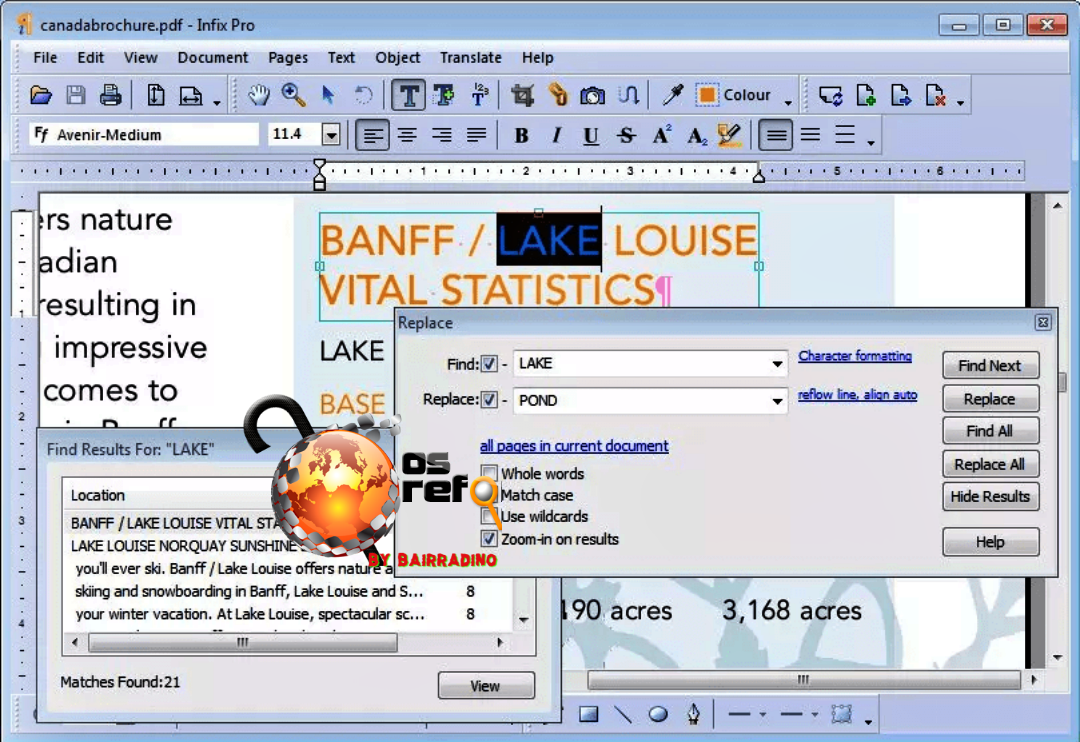
Task: Toggle Italic formatting
Action: [557, 136]
